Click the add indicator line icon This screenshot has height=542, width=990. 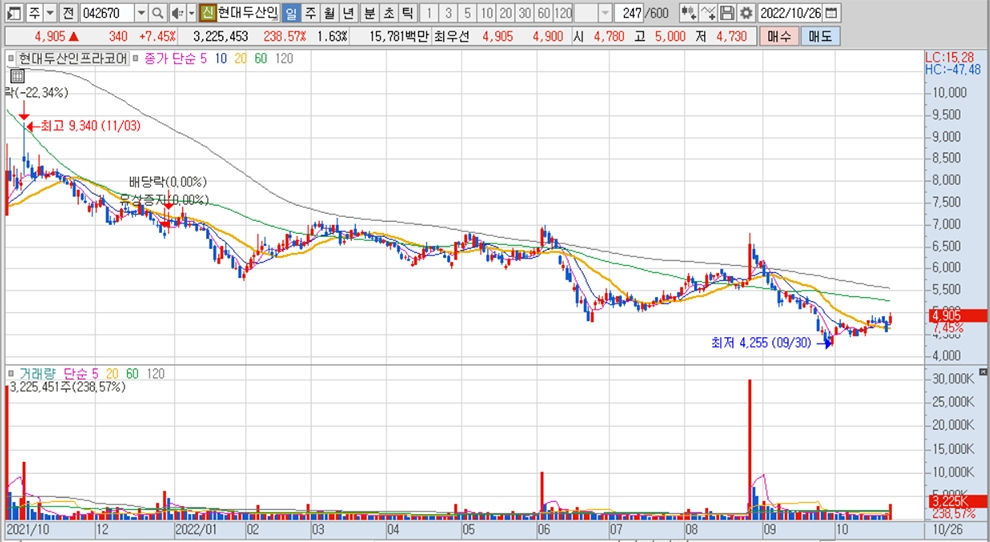708,13
